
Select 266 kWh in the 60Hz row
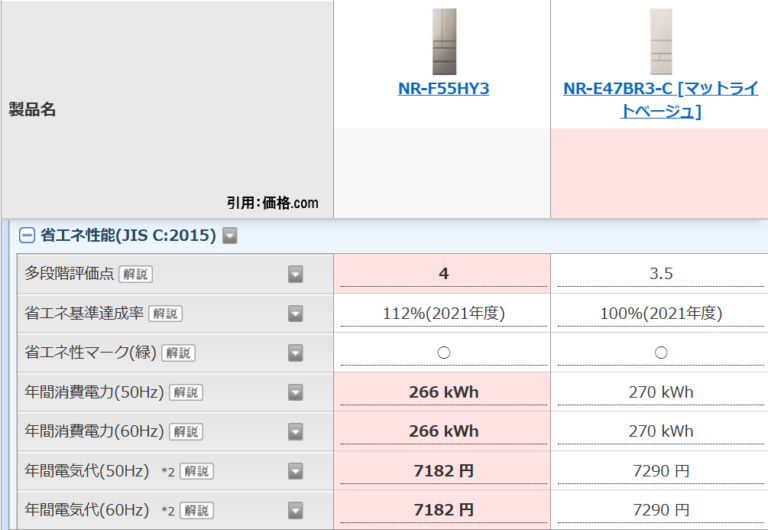click(442, 432)
